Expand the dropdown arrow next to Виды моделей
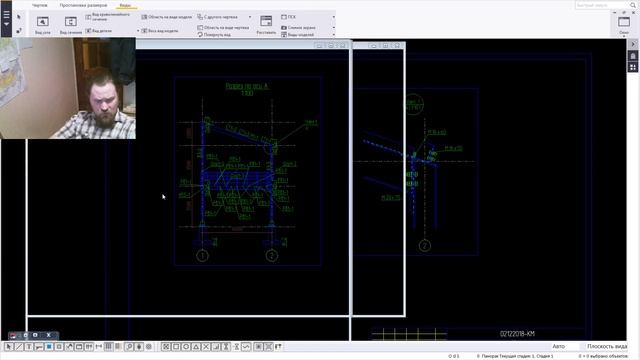The width and height of the screenshot is (640, 360). click(333, 35)
